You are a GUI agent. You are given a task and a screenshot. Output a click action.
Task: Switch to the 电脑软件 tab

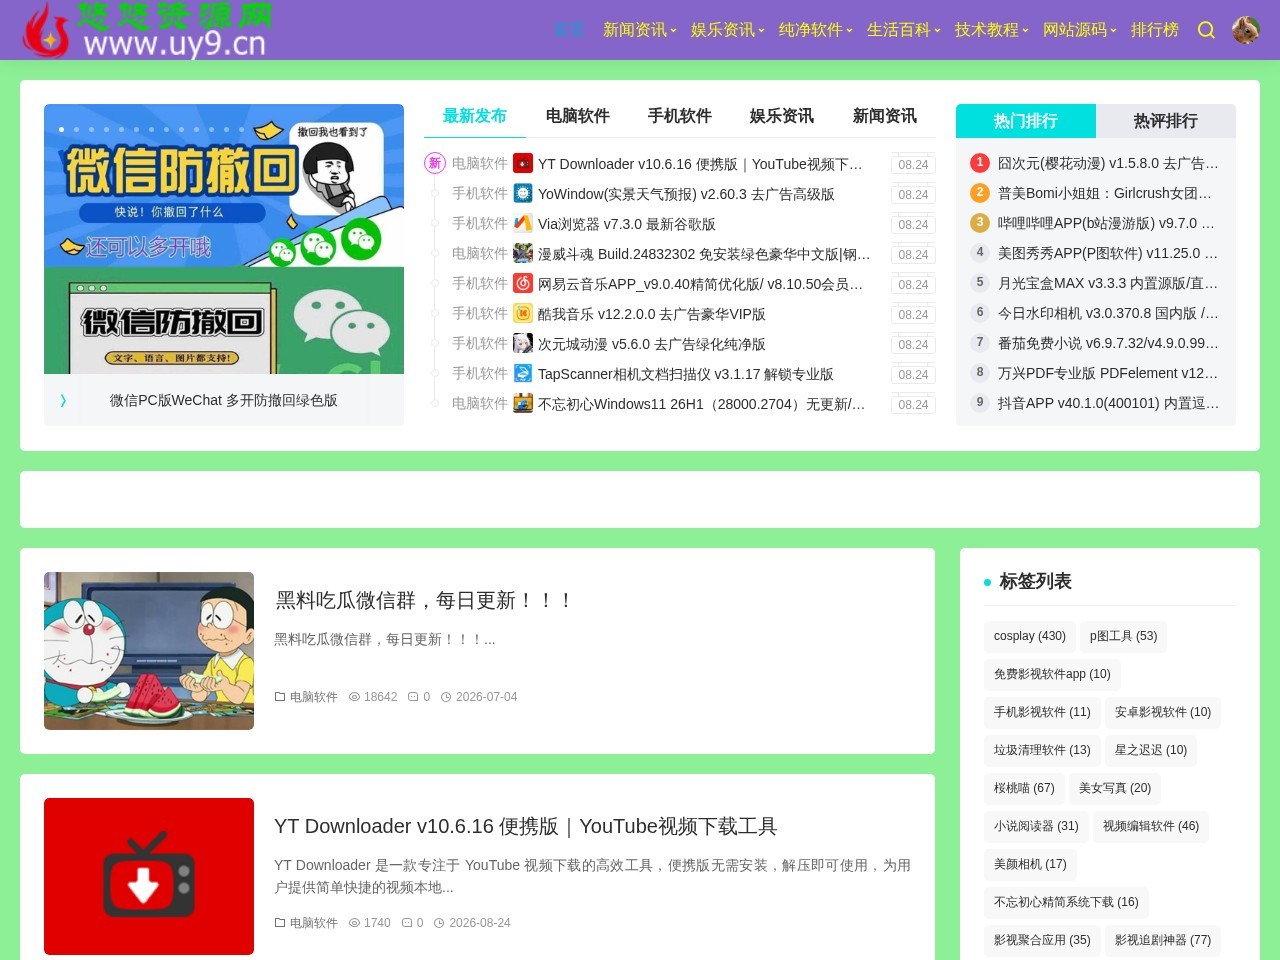578,116
